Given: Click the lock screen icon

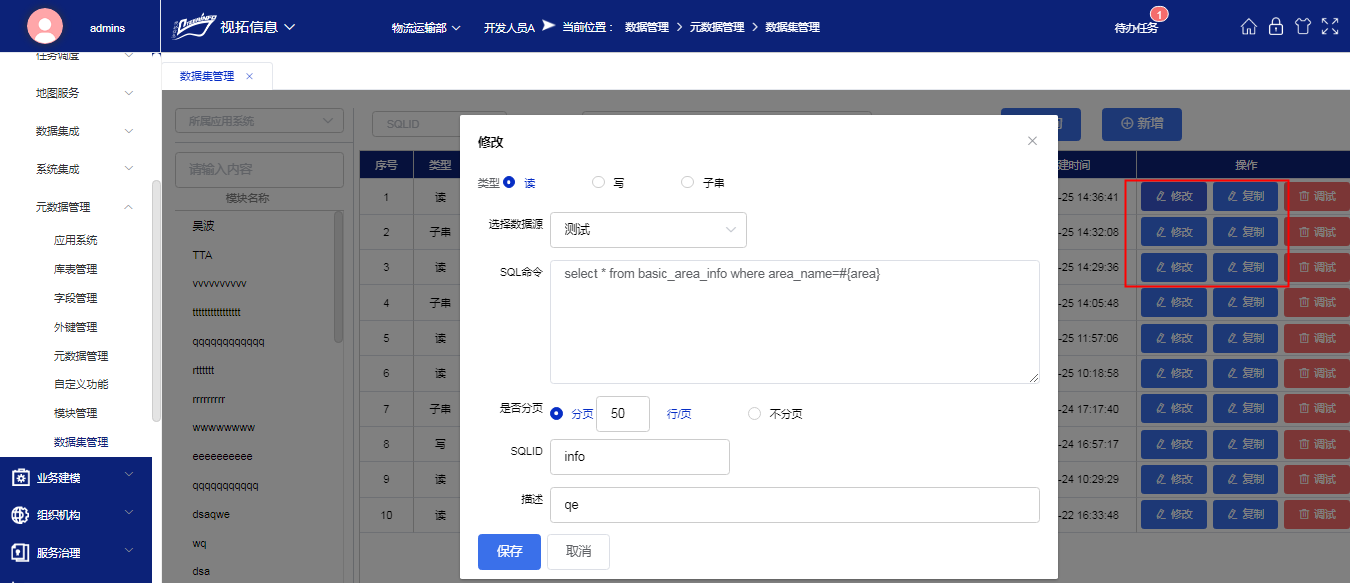Looking at the screenshot, I should click(x=1275, y=27).
